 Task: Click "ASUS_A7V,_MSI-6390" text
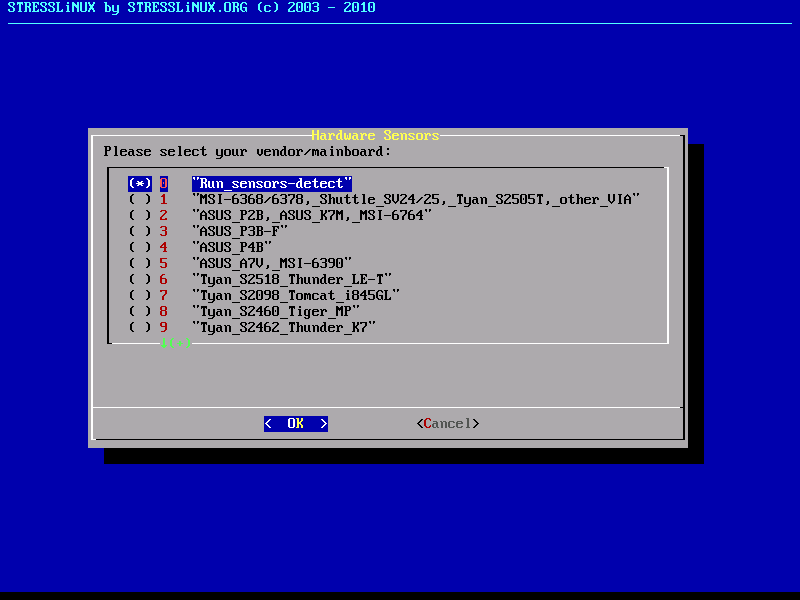(272, 263)
